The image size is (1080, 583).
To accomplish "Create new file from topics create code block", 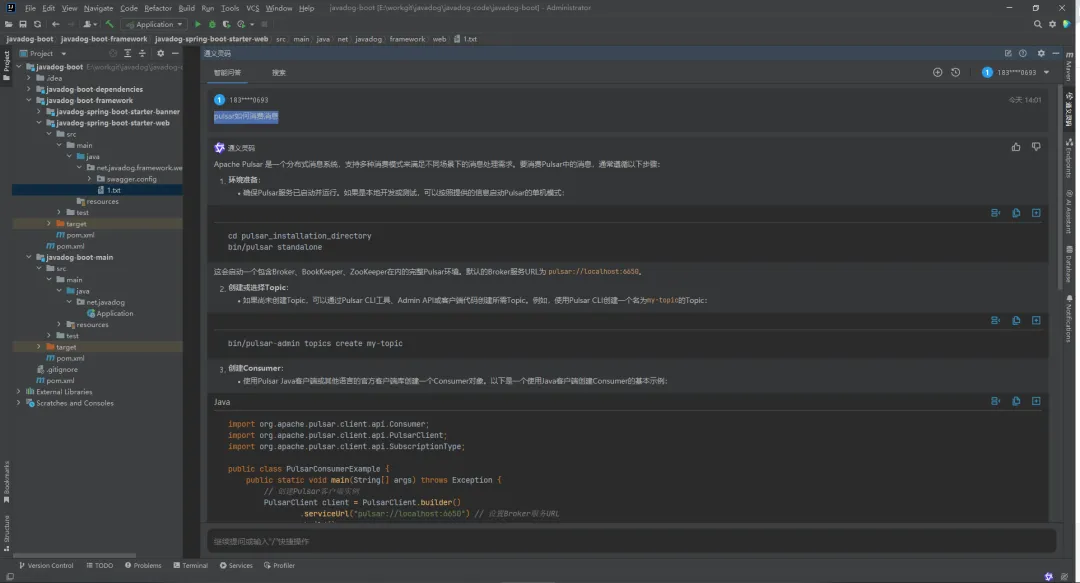I will pos(1036,320).
